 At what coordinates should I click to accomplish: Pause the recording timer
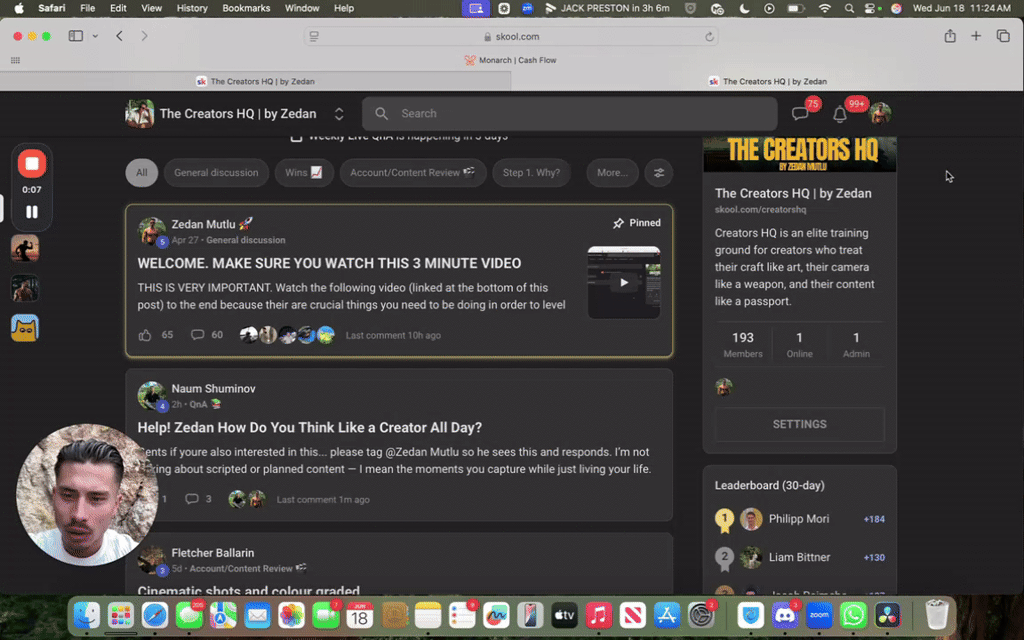coord(31,212)
